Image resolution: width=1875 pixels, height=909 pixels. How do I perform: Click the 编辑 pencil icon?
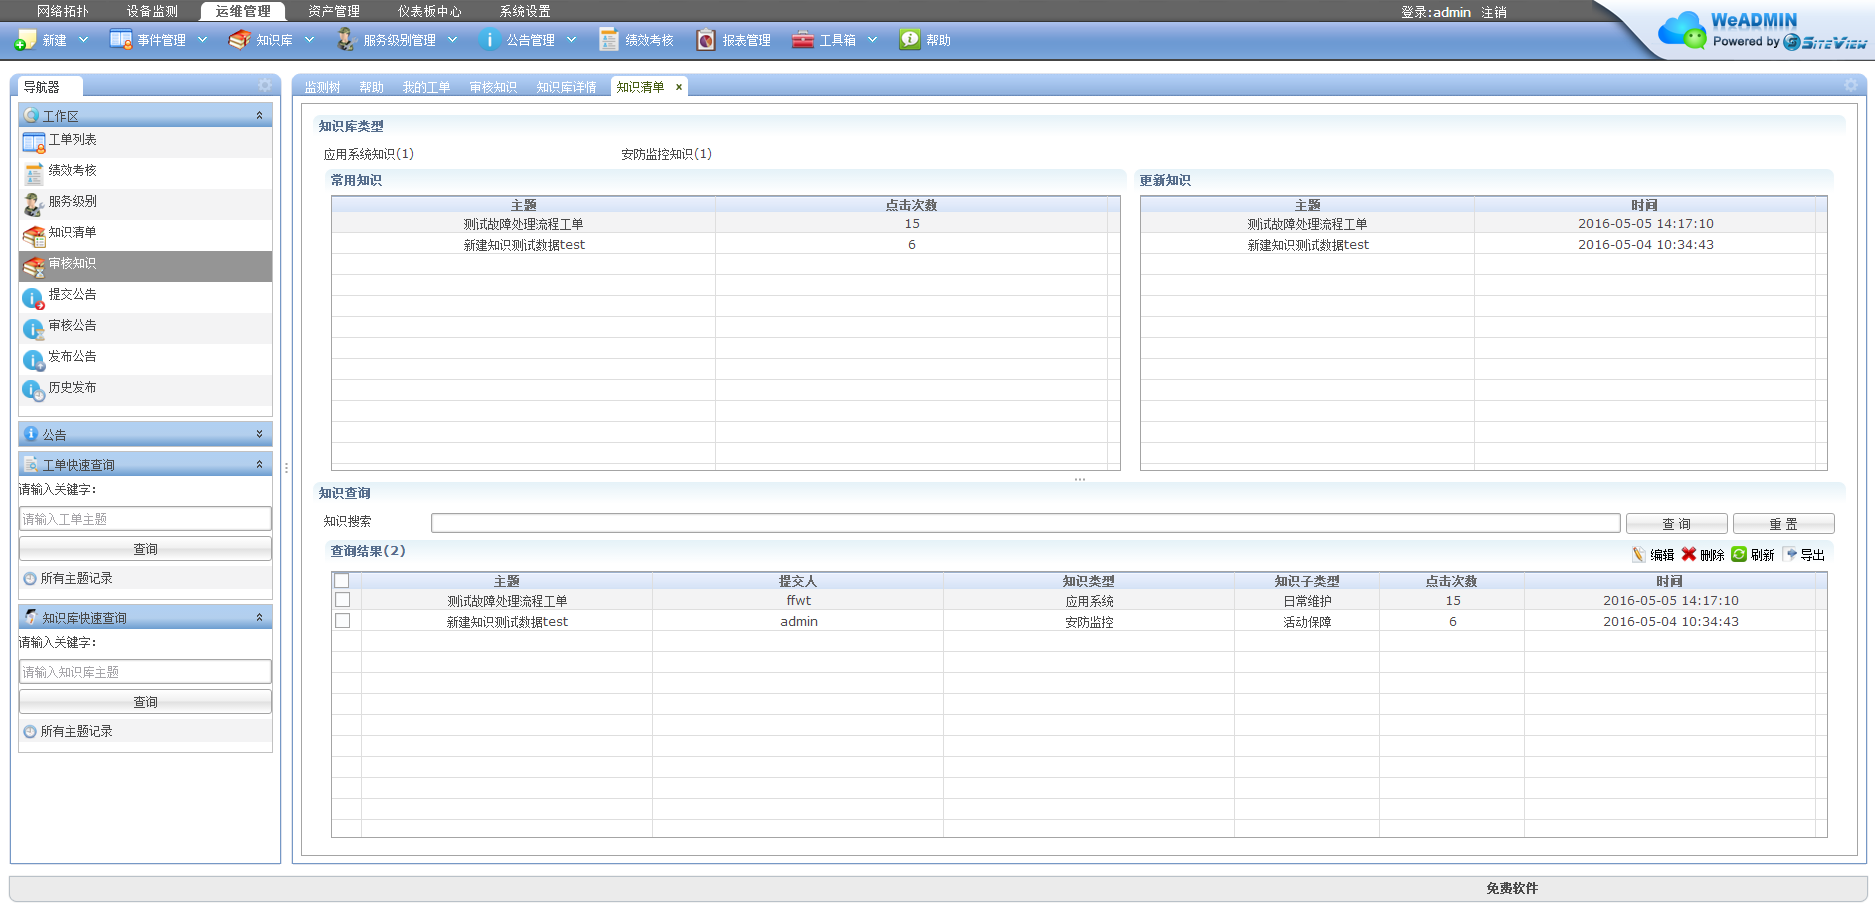(x=1638, y=555)
